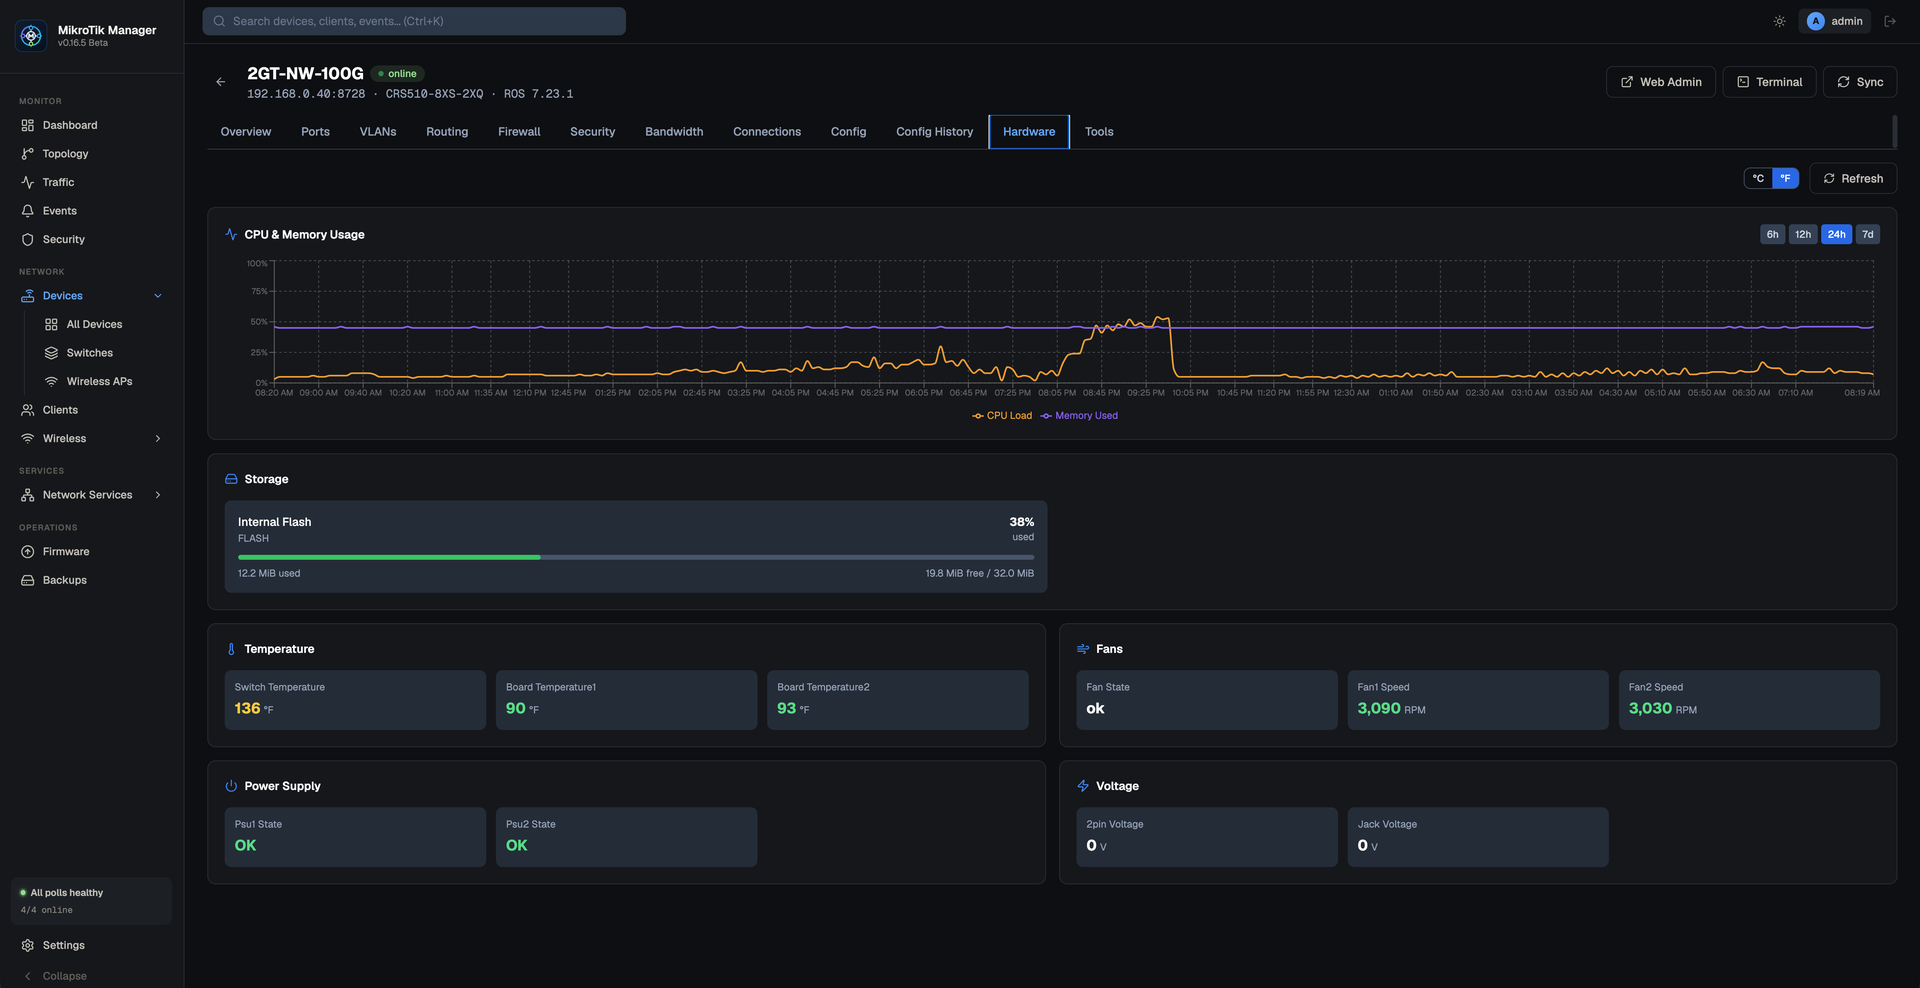The image size is (1920, 988).
Task: Click the Psu1 State card
Action: click(355, 837)
